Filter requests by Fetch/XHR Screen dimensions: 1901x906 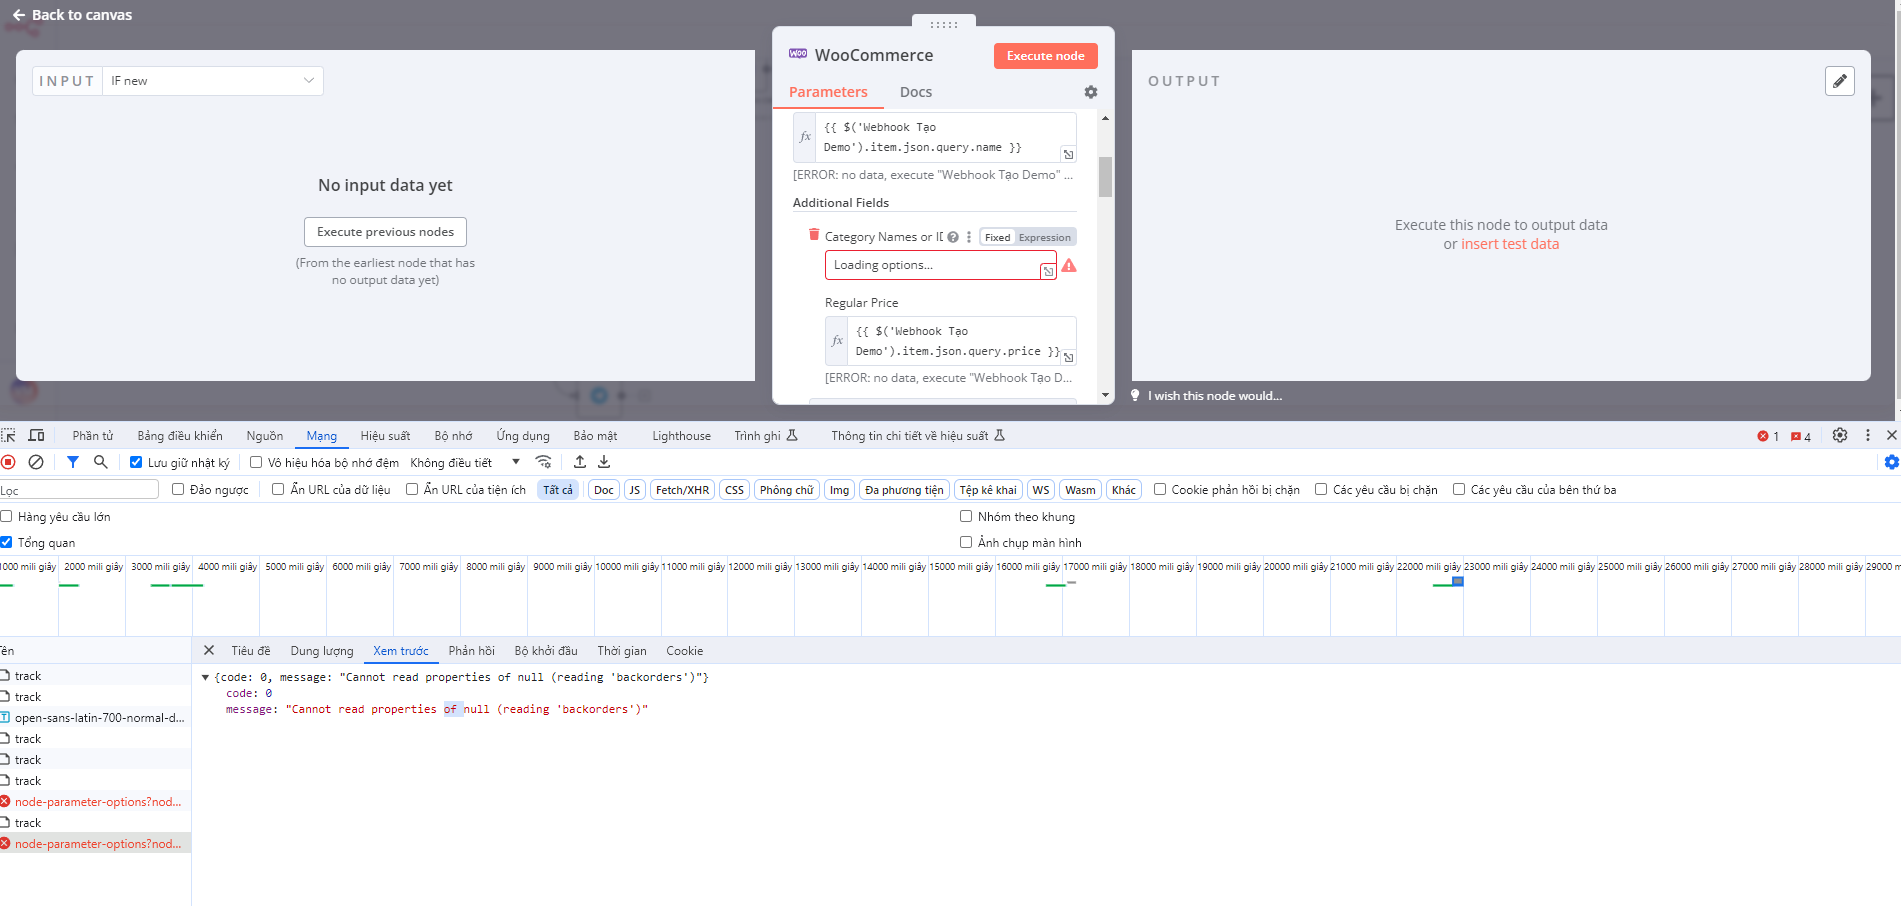tap(682, 489)
